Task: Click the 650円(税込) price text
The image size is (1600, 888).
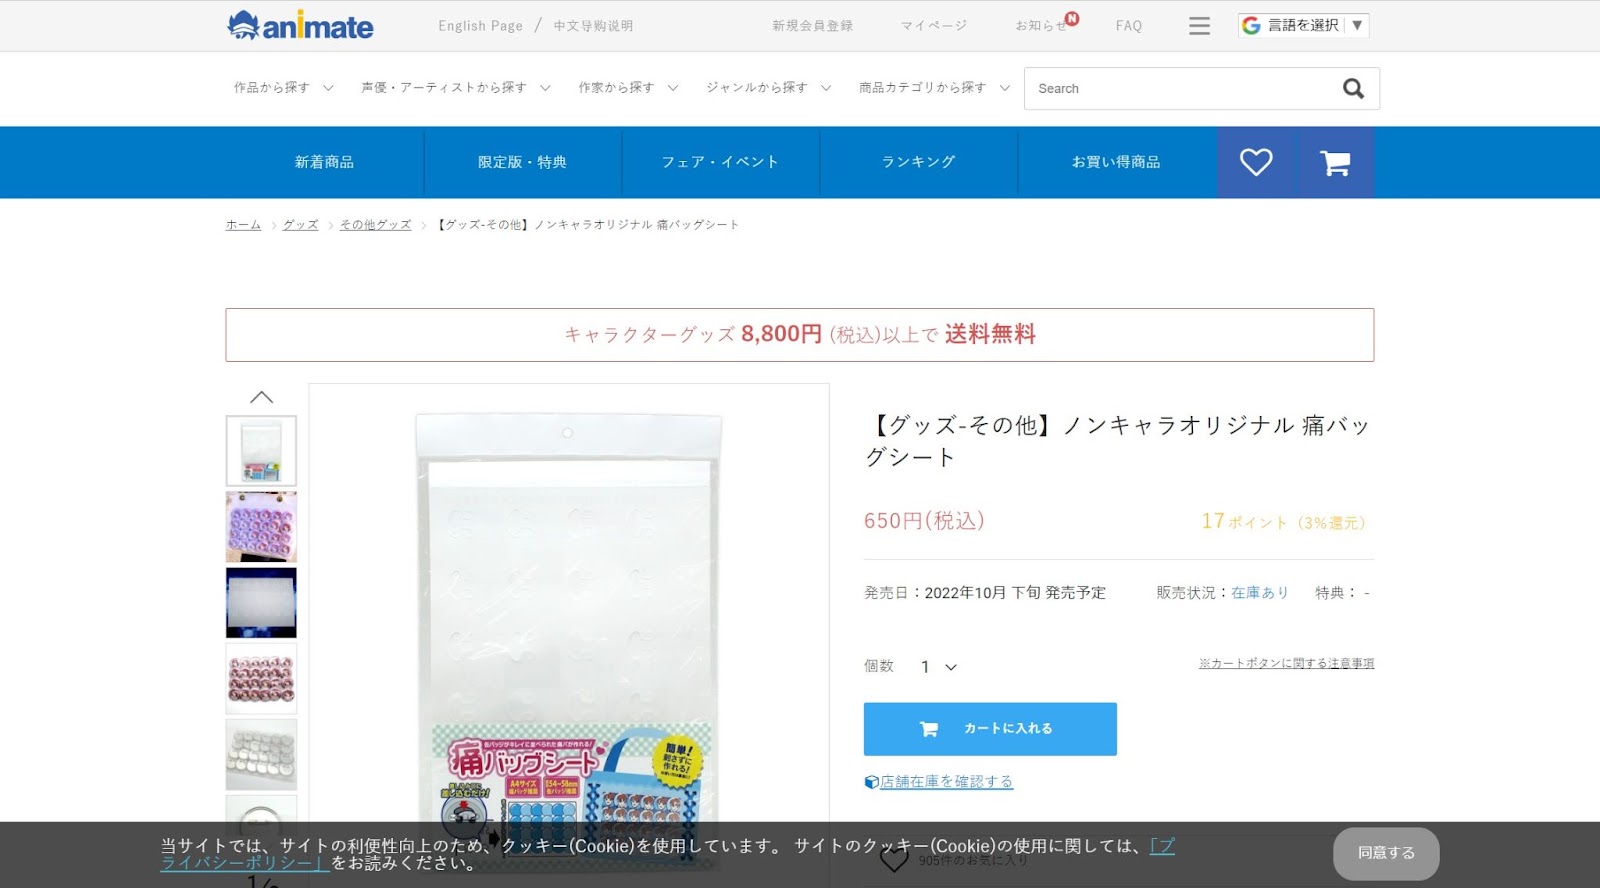Action: pyautogui.click(x=924, y=521)
